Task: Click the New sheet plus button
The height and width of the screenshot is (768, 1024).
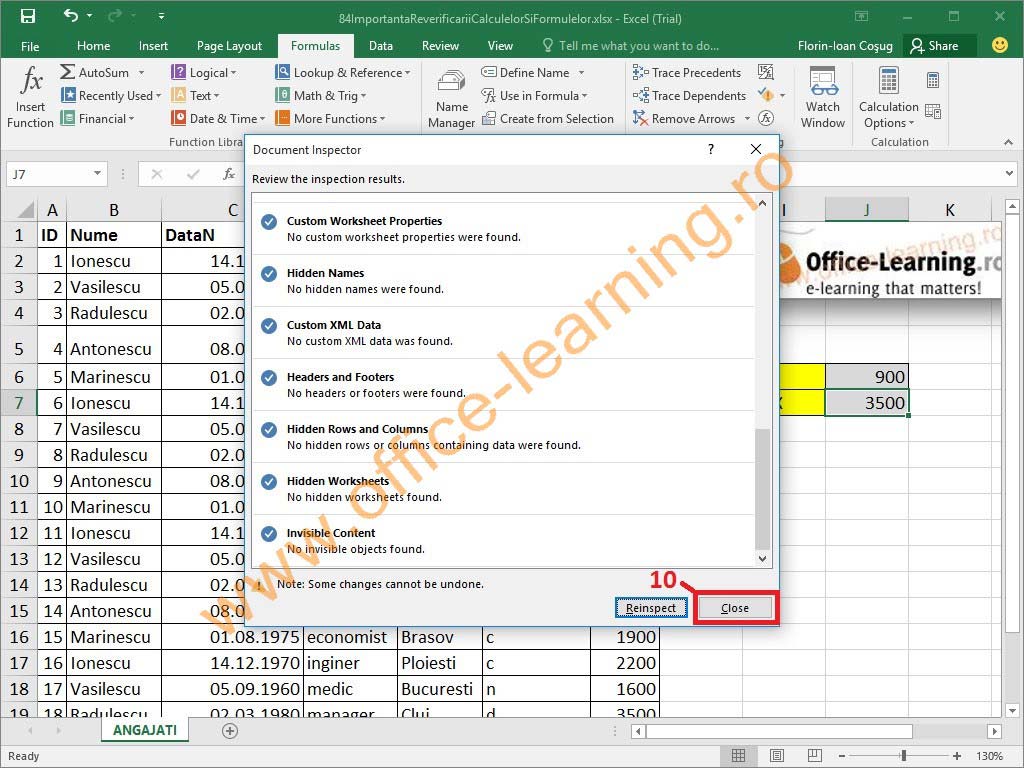Action: click(x=230, y=731)
